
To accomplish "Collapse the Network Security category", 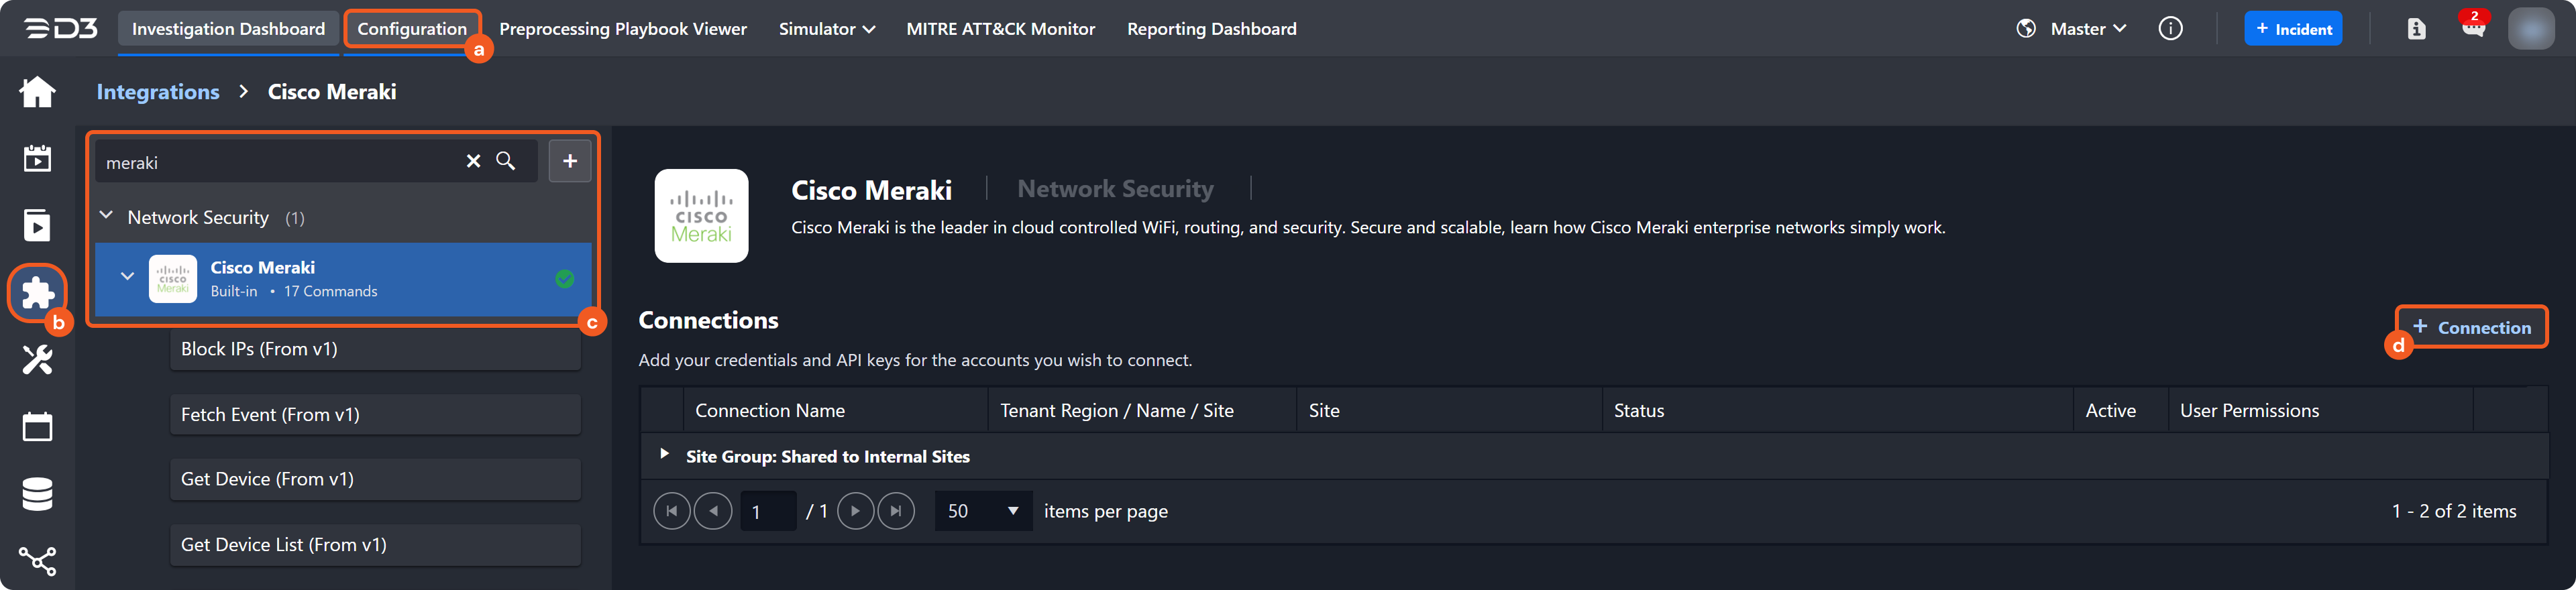I will (107, 217).
